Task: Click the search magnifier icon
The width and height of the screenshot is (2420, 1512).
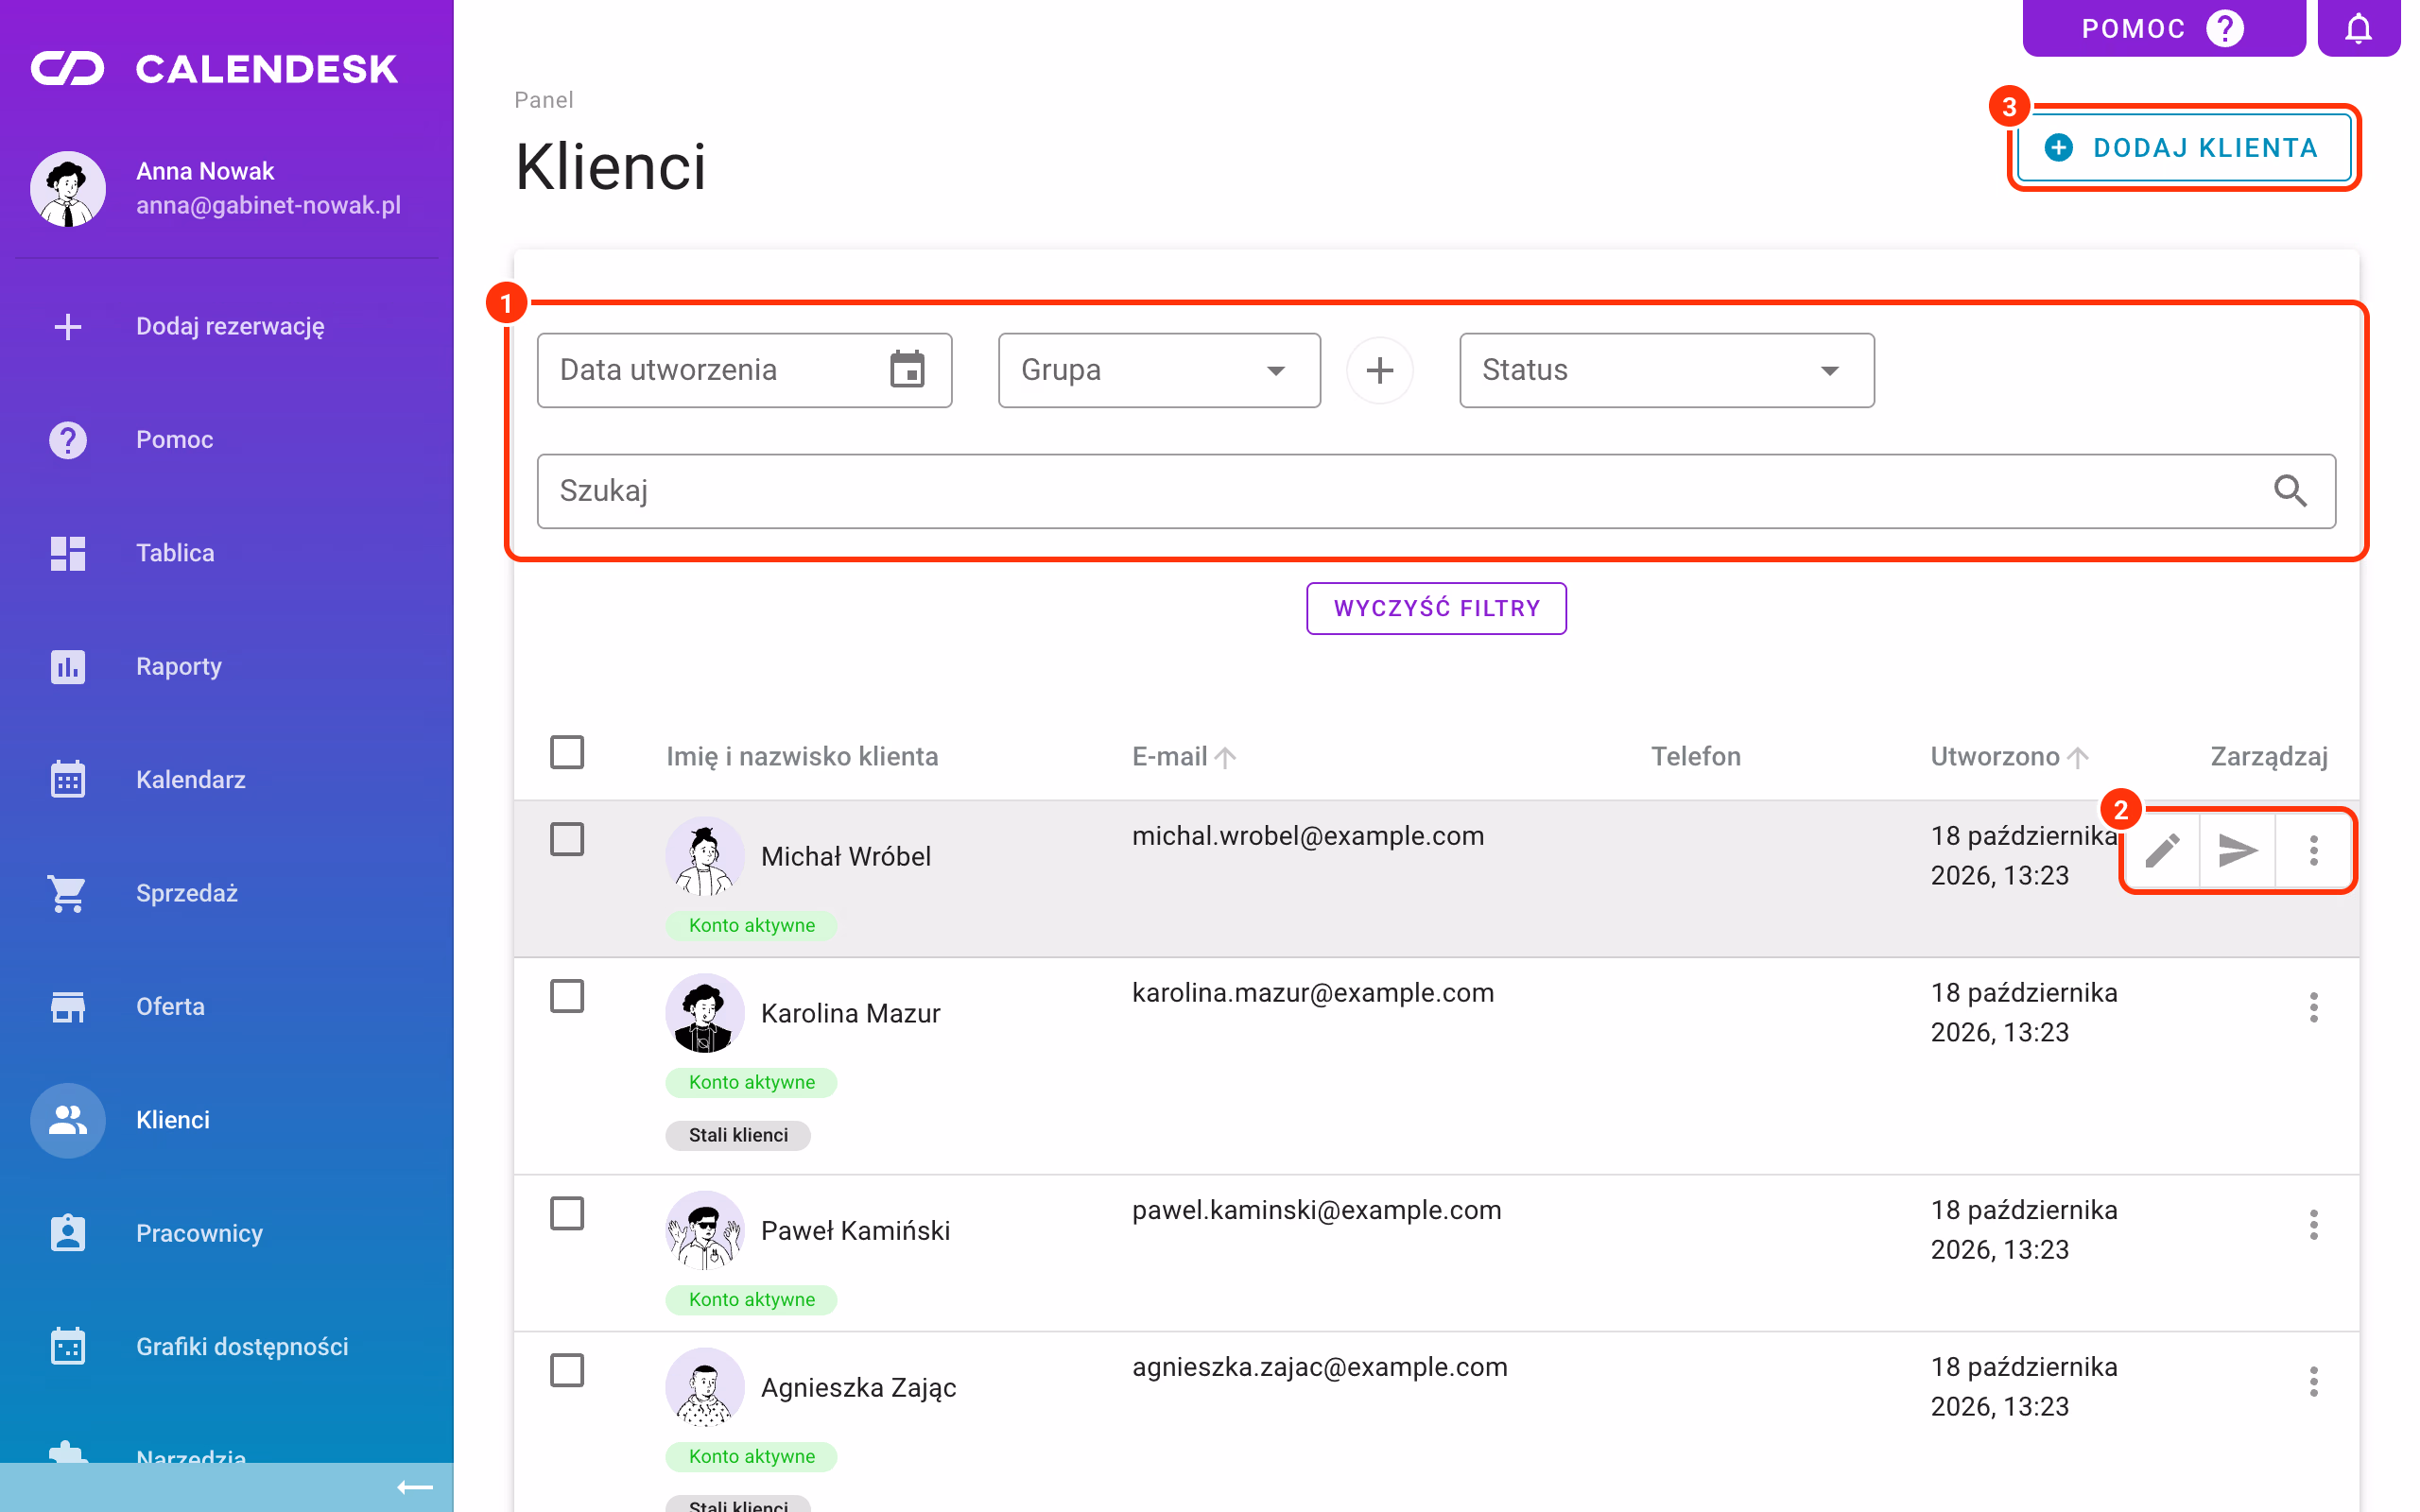Action: 2290,491
